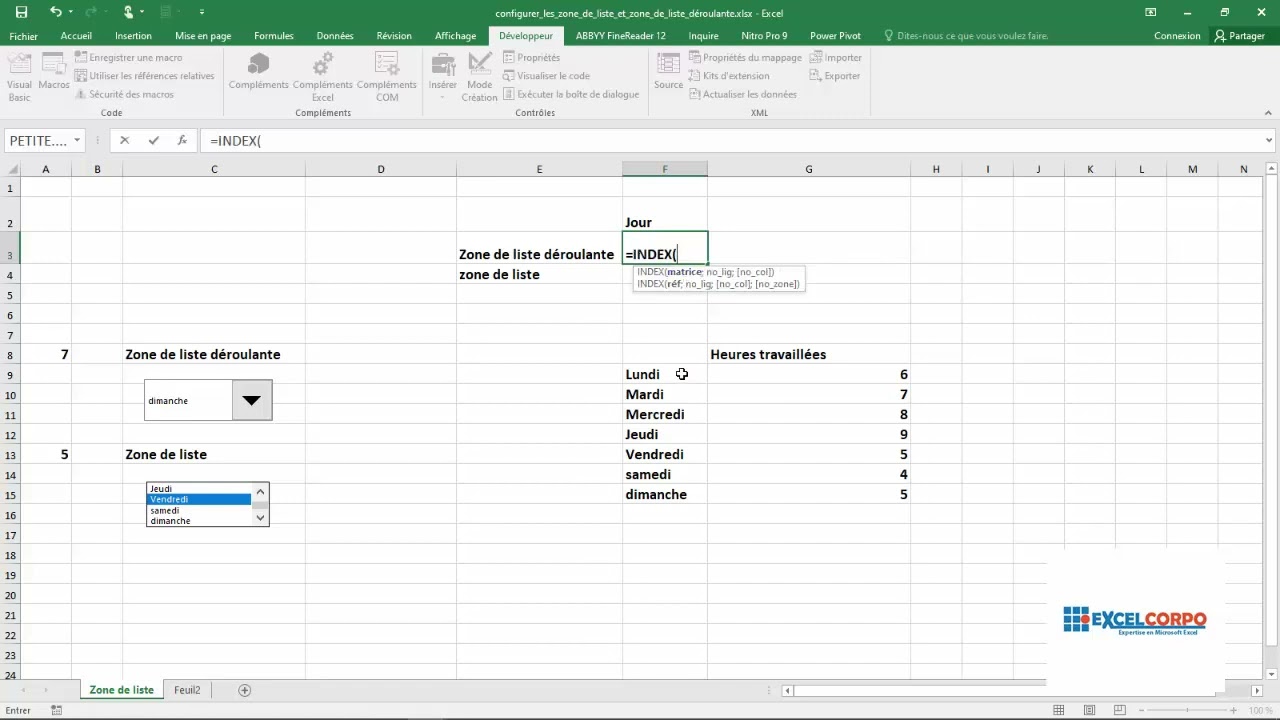Click Actualiser les données

coord(743,94)
